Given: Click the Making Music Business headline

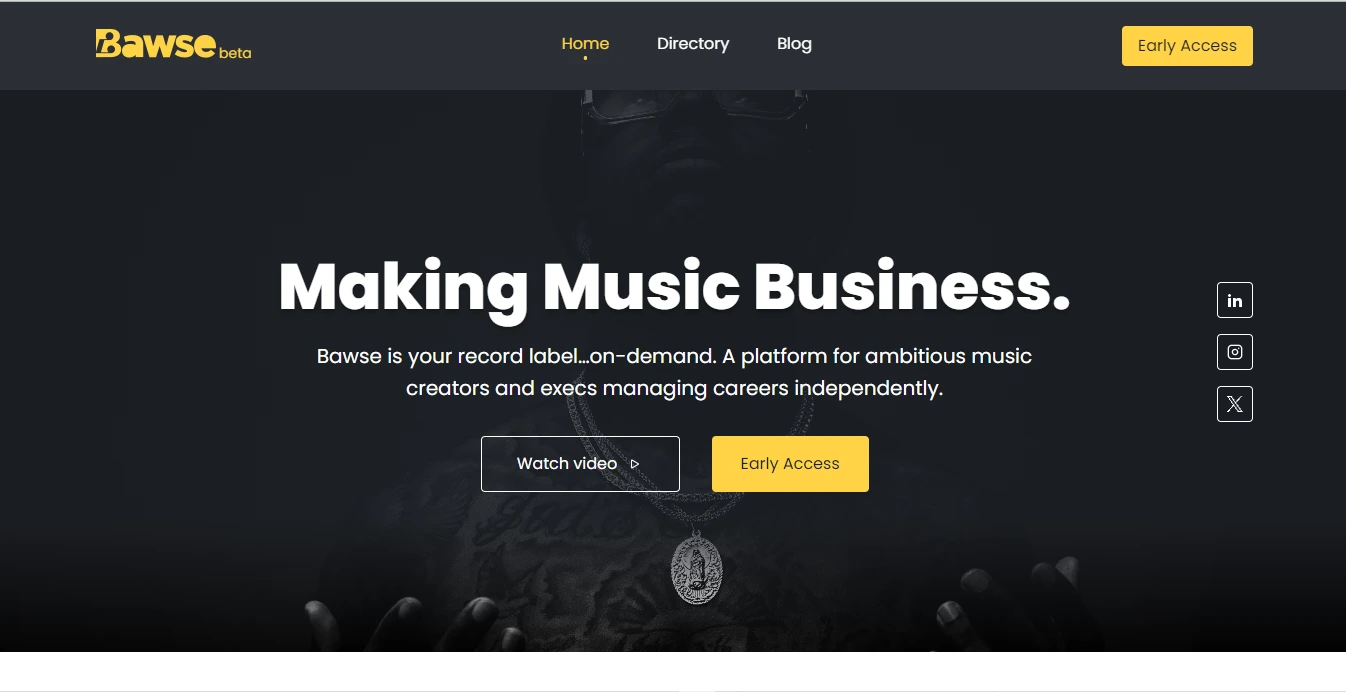Looking at the screenshot, I should point(674,287).
